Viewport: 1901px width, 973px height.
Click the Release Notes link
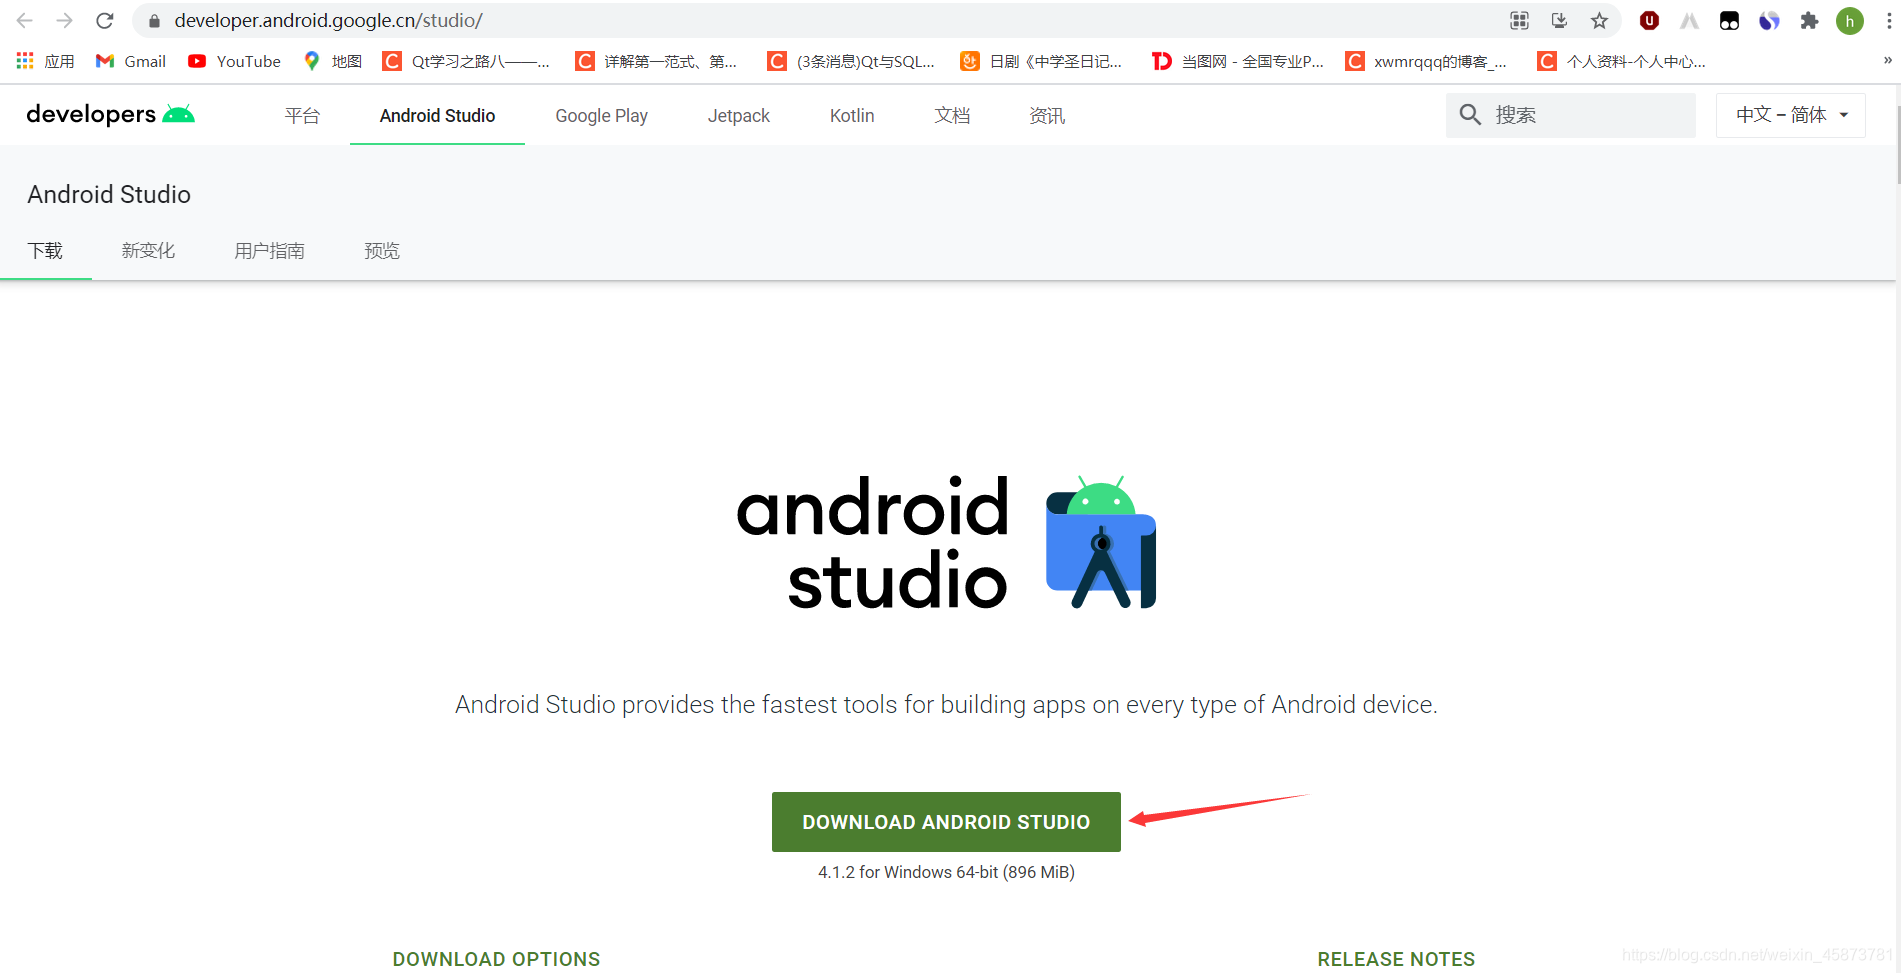click(x=1396, y=959)
